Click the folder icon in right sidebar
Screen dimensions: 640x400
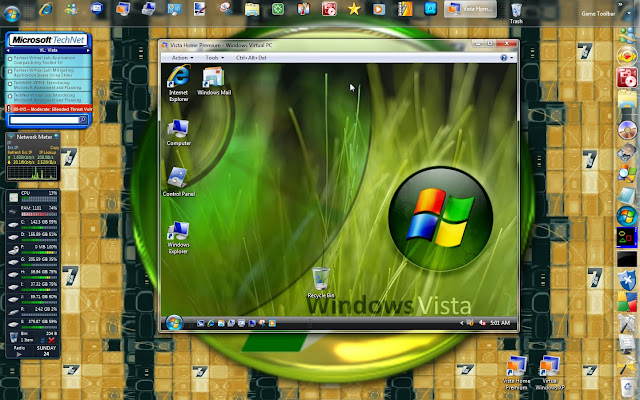(627, 99)
